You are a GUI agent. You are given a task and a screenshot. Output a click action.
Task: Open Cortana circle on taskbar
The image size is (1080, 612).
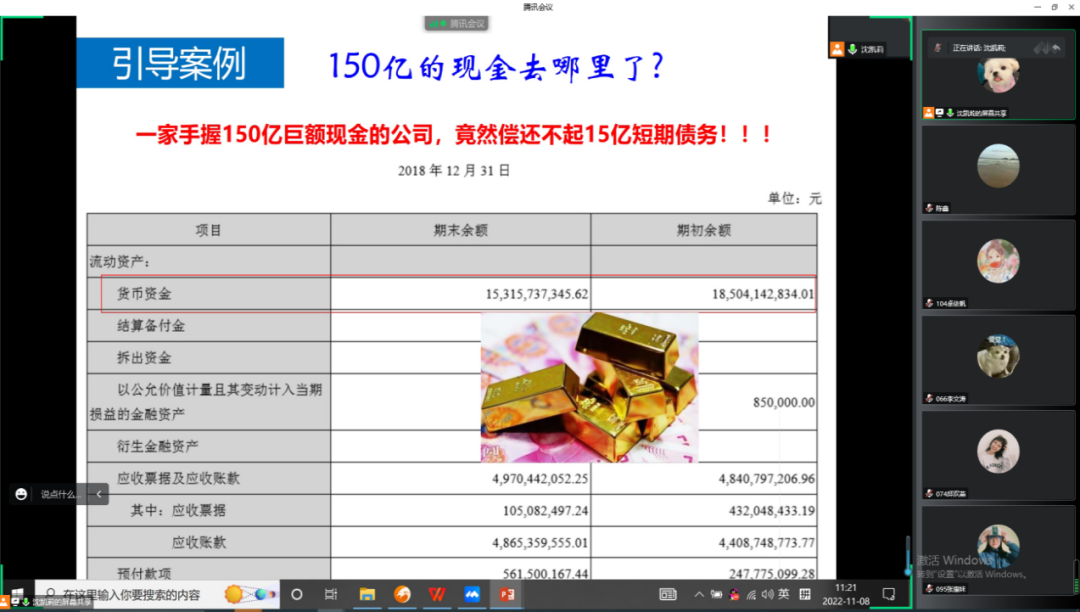coord(297,594)
